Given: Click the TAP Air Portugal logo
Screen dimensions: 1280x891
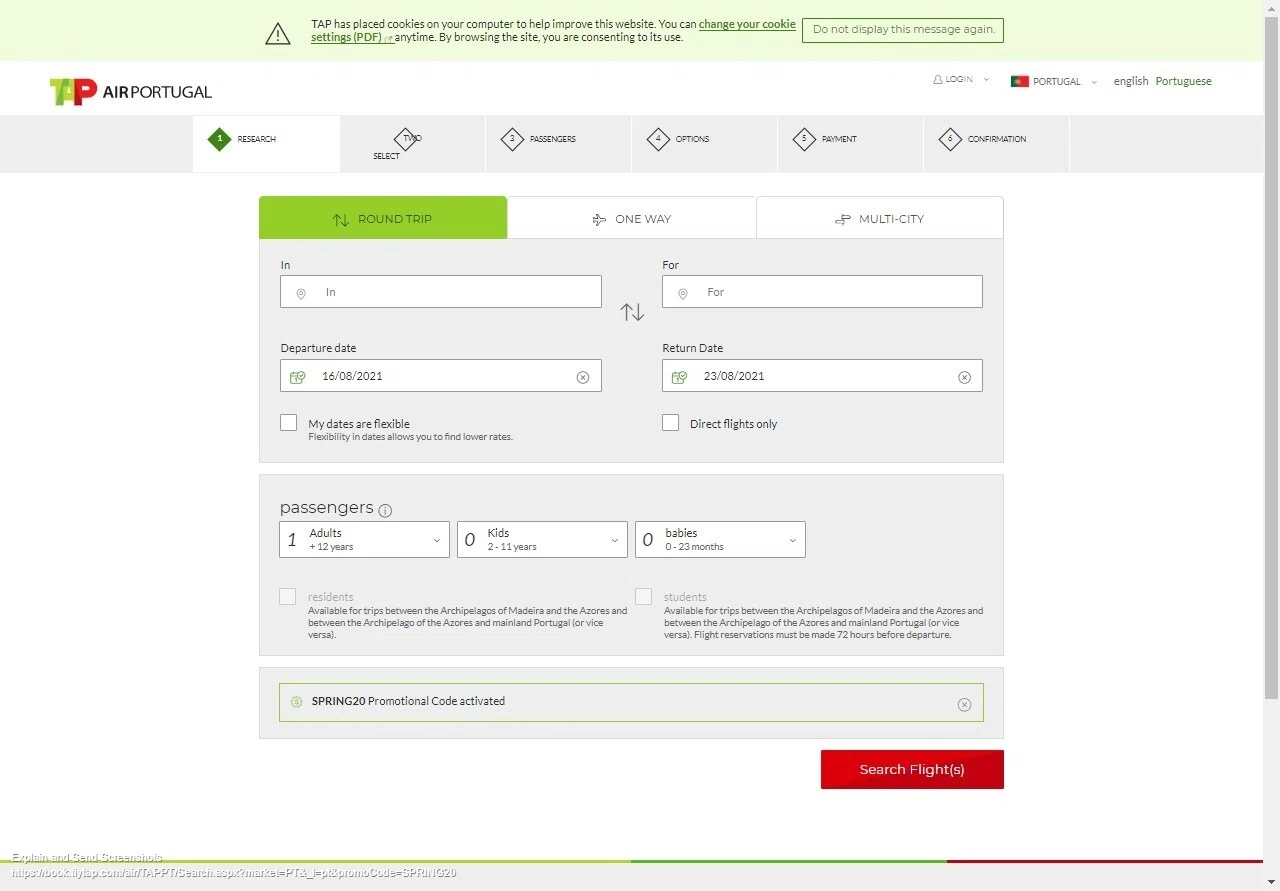Looking at the screenshot, I should 131,92.
